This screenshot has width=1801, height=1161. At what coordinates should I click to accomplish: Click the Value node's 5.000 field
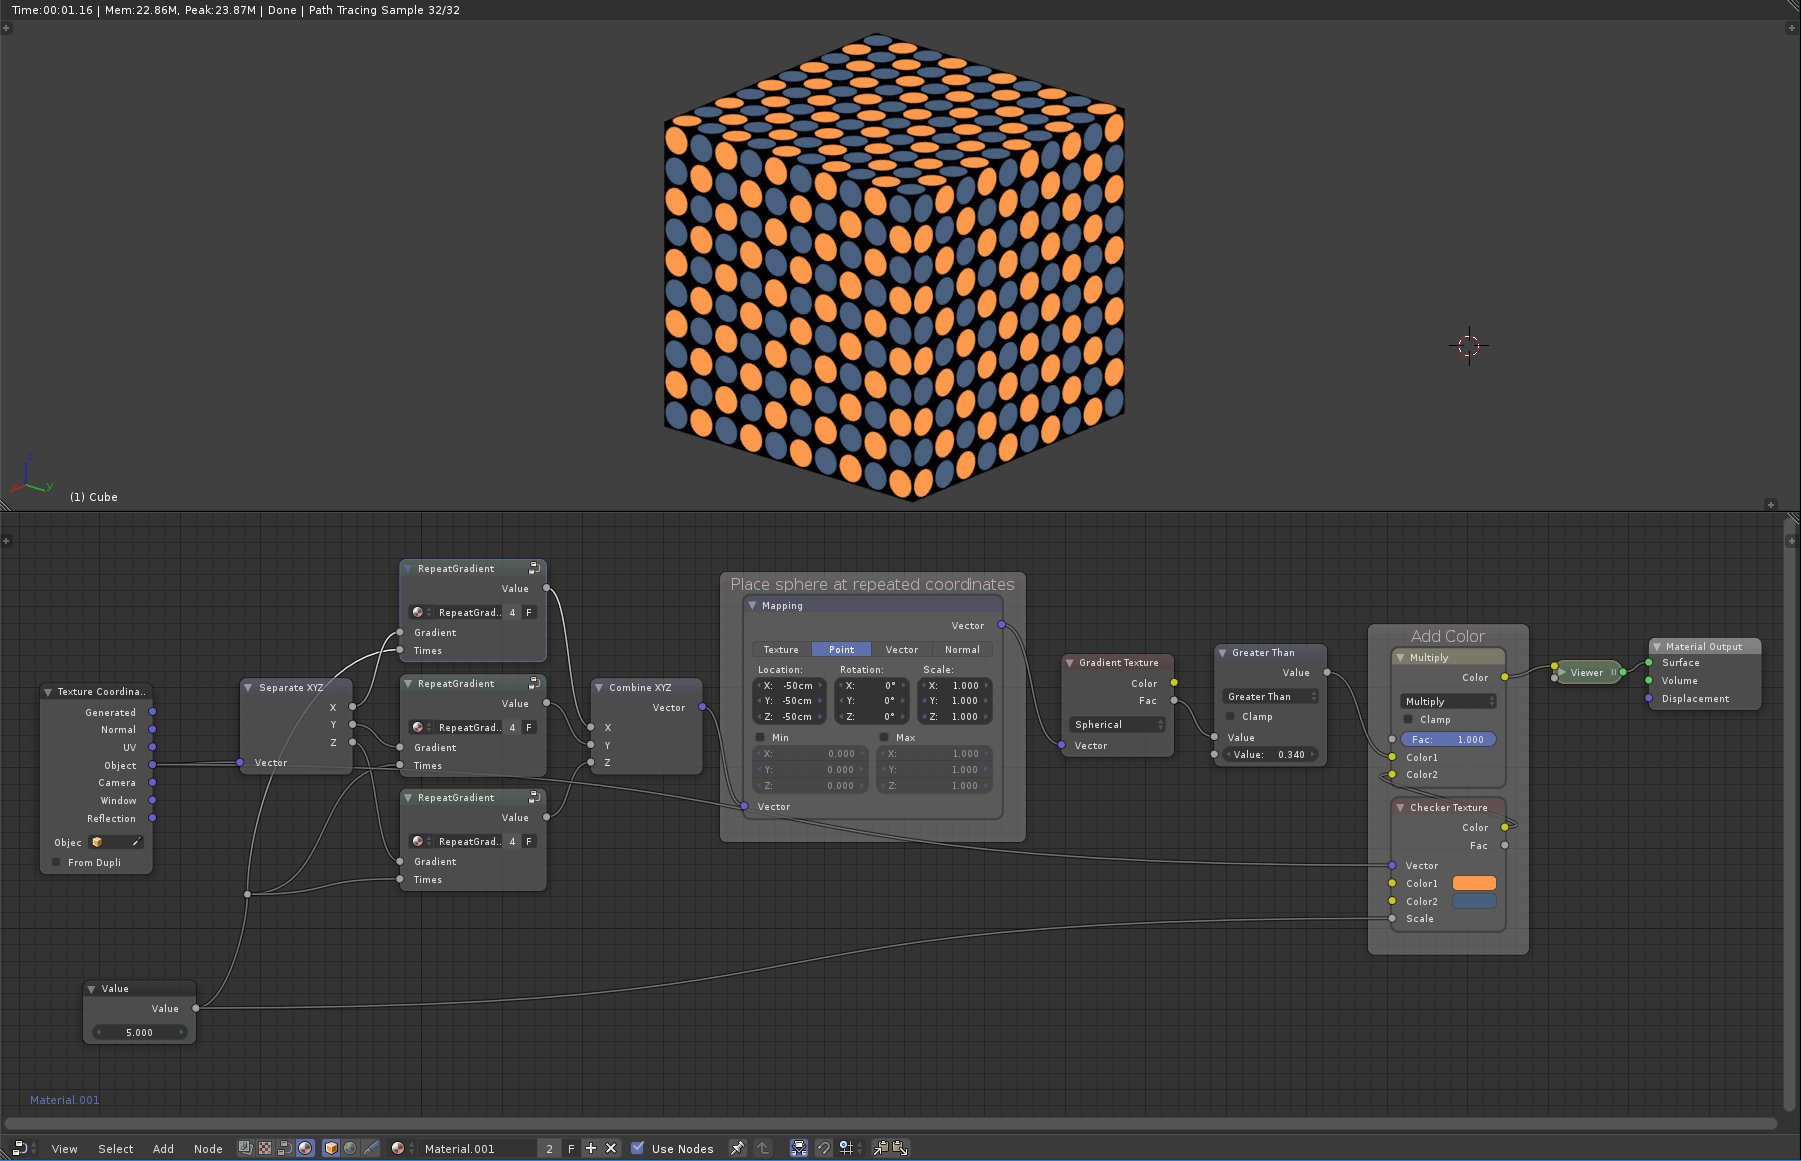[139, 1032]
